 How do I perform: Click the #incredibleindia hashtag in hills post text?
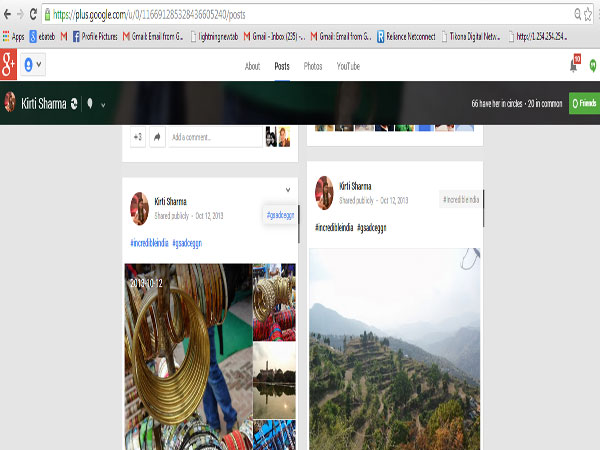click(x=334, y=228)
